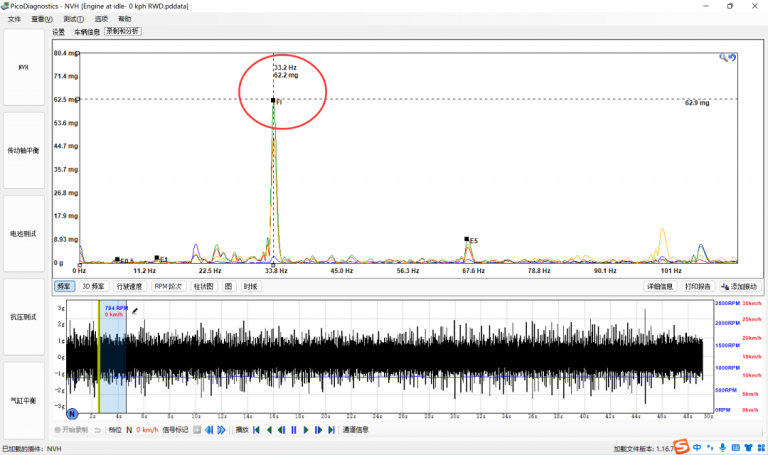Click the undo arrow next to Start recording
The height and width of the screenshot is (455, 768).
97,430
